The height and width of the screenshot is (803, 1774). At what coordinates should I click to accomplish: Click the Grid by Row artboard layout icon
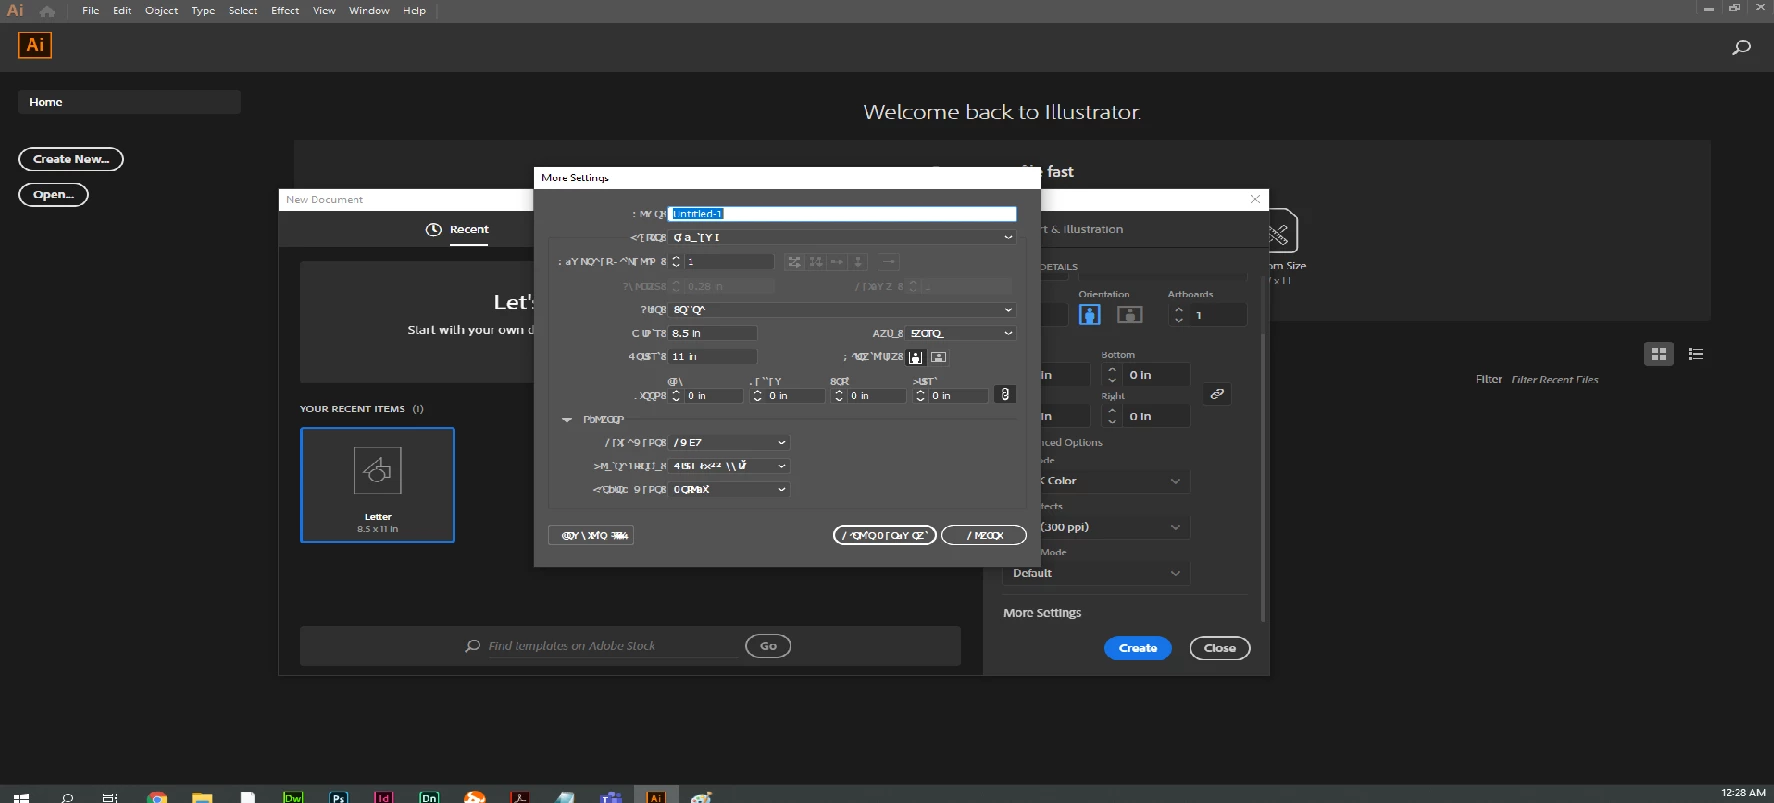coord(795,262)
